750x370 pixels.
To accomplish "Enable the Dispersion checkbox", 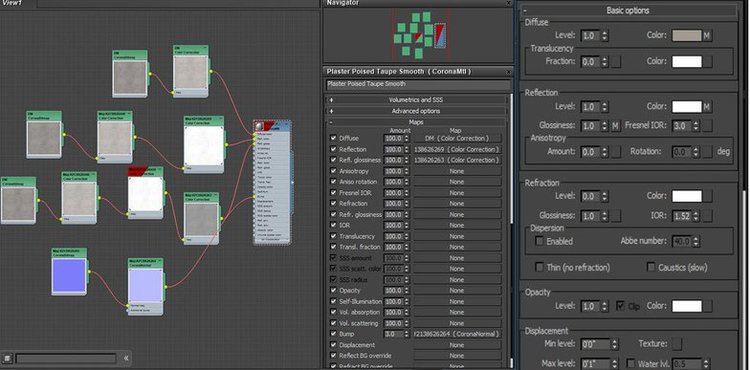I will coord(540,241).
